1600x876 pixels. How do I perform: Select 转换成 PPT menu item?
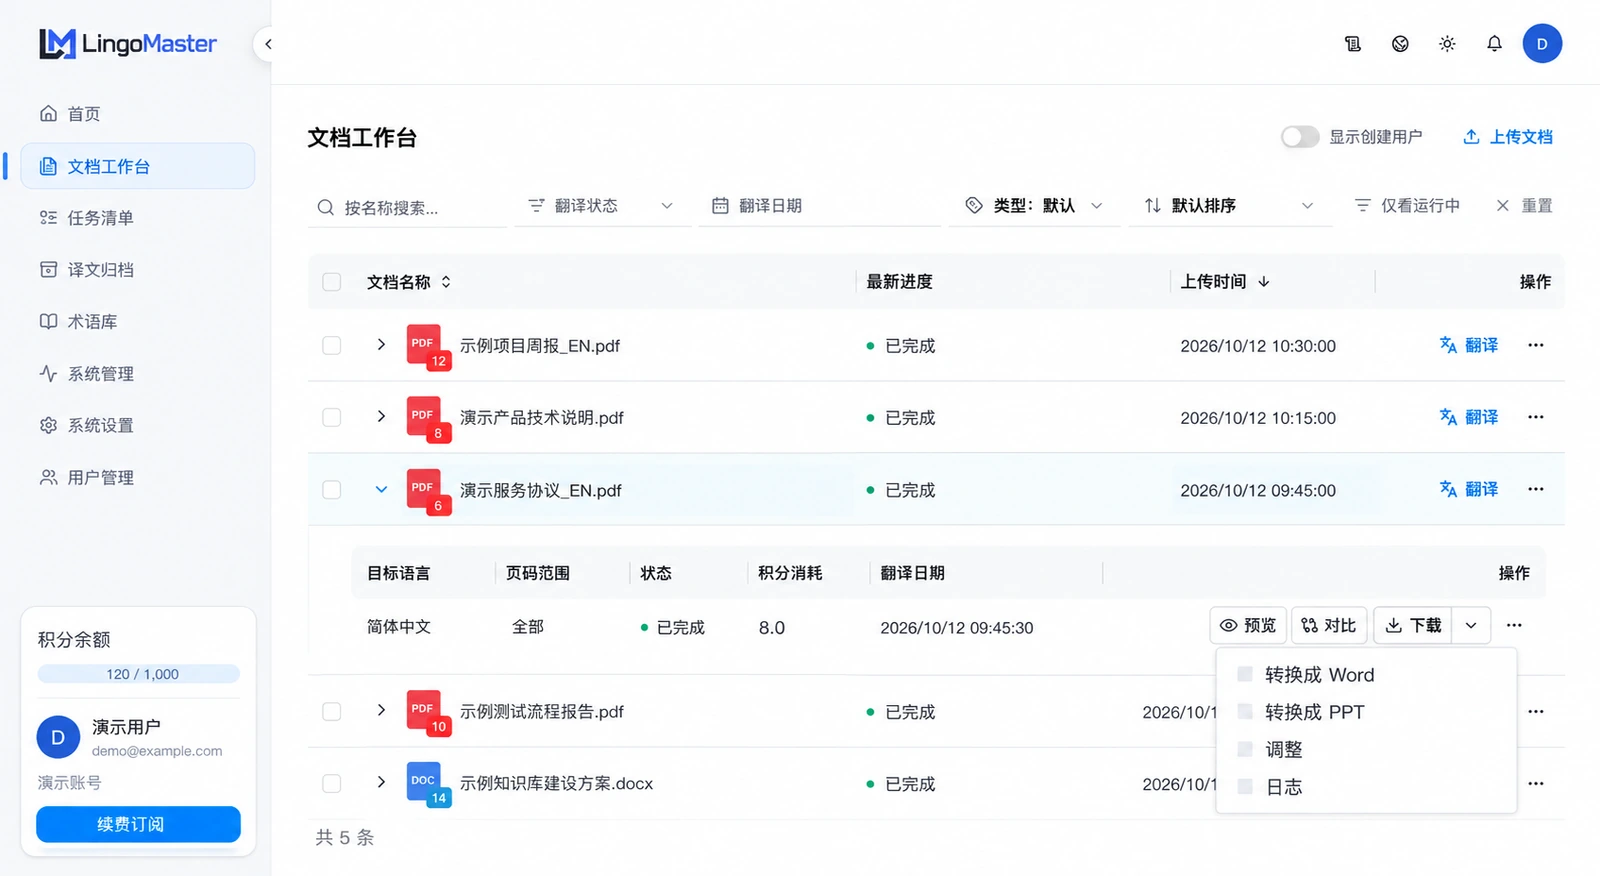[1366, 712]
